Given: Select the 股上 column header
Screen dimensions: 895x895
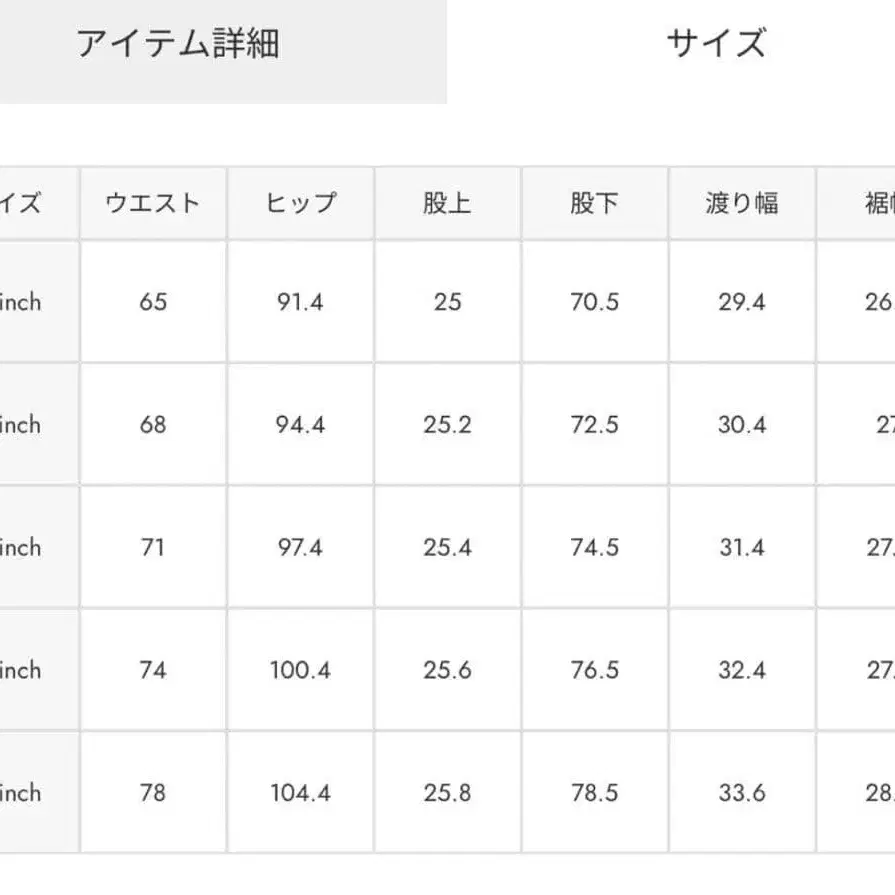Looking at the screenshot, I should [447, 203].
